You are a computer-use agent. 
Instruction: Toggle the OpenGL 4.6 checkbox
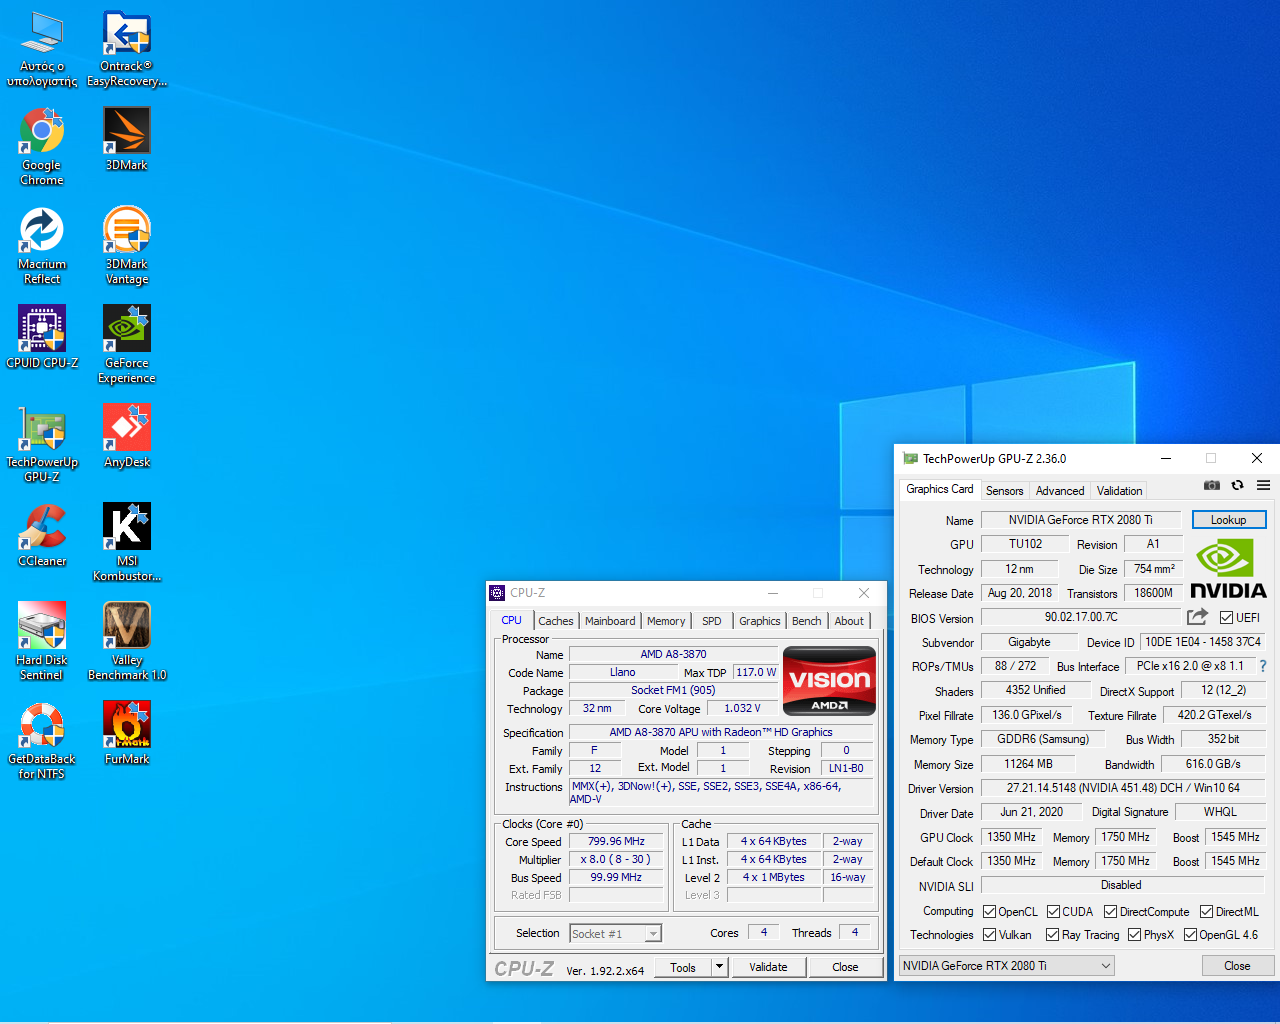pyautogui.click(x=1190, y=935)
